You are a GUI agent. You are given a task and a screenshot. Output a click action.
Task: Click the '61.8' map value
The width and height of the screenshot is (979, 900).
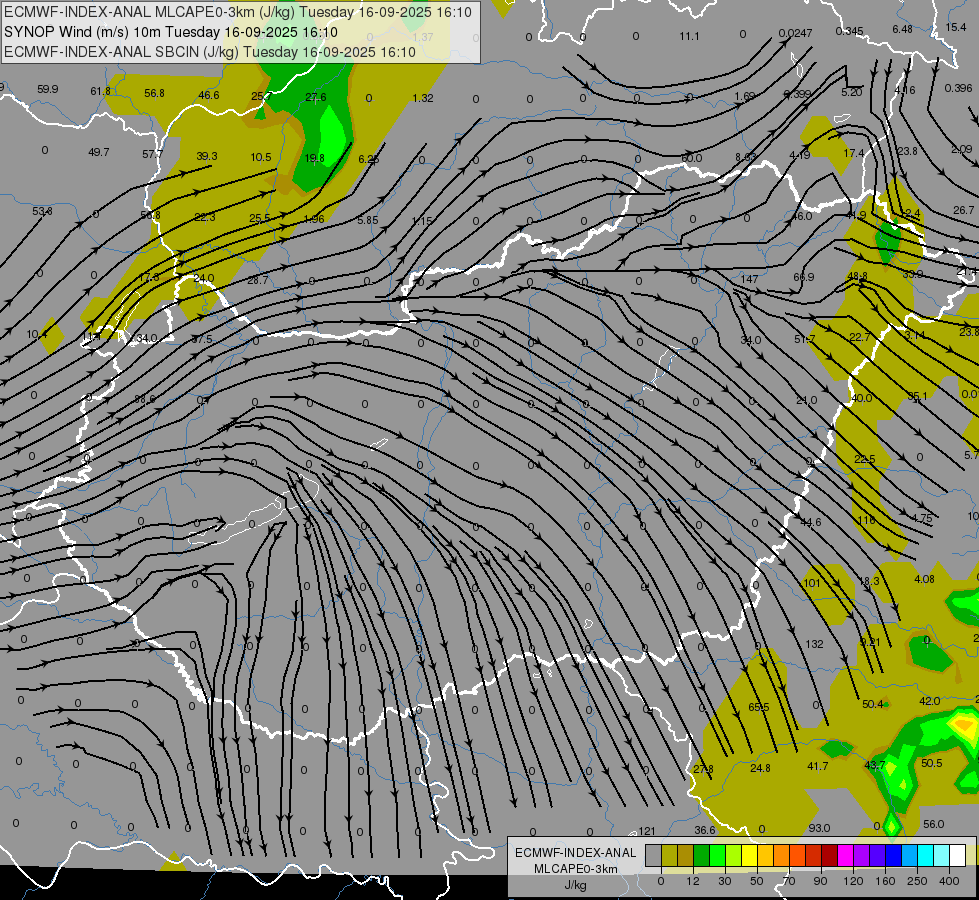[x=101, y=92]
